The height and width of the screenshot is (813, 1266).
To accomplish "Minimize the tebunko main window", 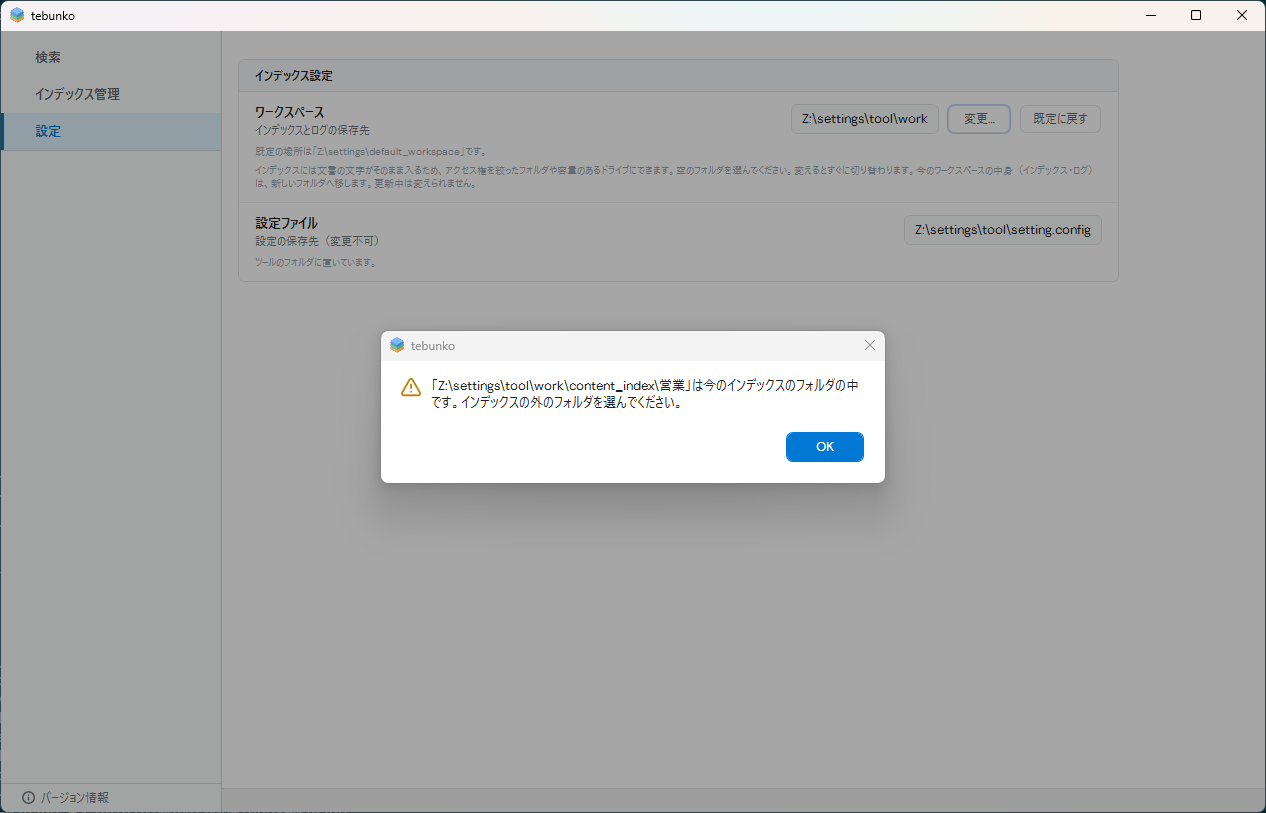I will click(1150, 15).
